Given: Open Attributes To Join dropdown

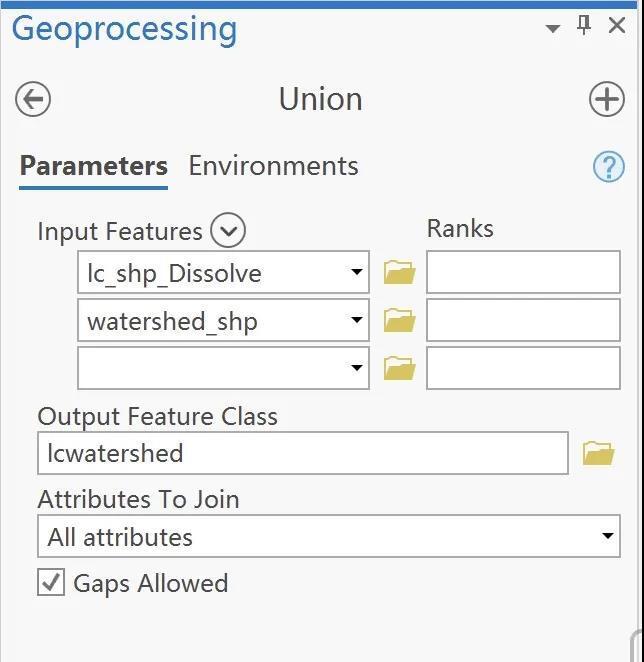Looking at the screenshot, I should 607,537.
